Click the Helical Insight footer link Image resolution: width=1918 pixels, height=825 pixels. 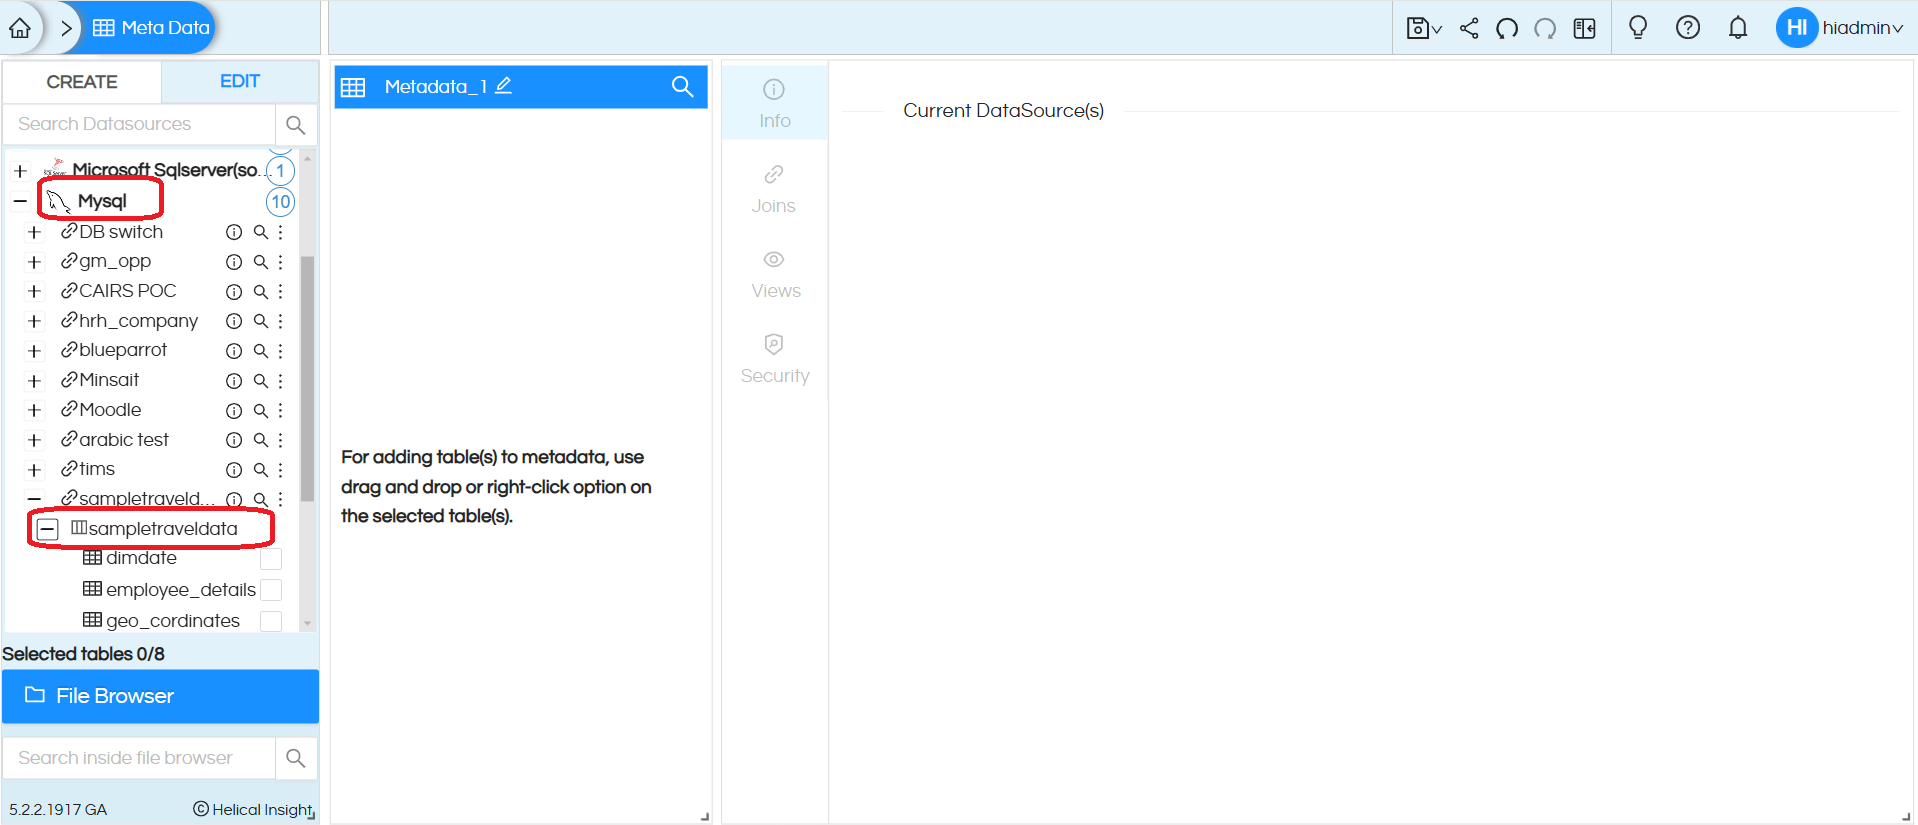click(x=253, y=809)
